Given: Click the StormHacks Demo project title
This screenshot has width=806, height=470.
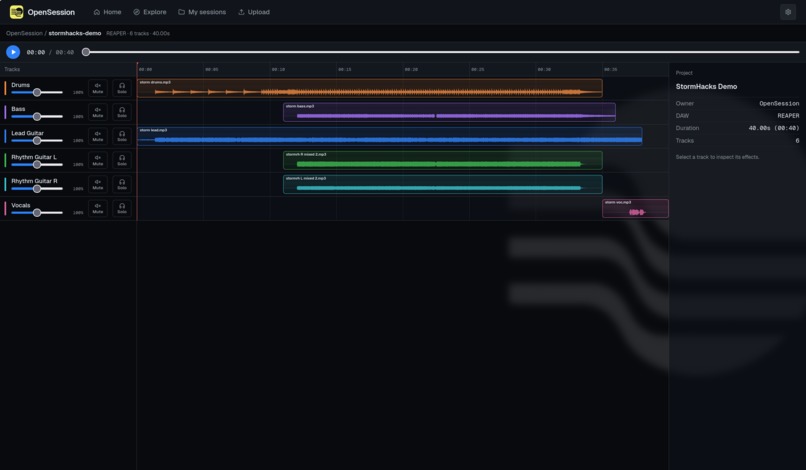Looking at the screenshot, I should click(706, 86).
